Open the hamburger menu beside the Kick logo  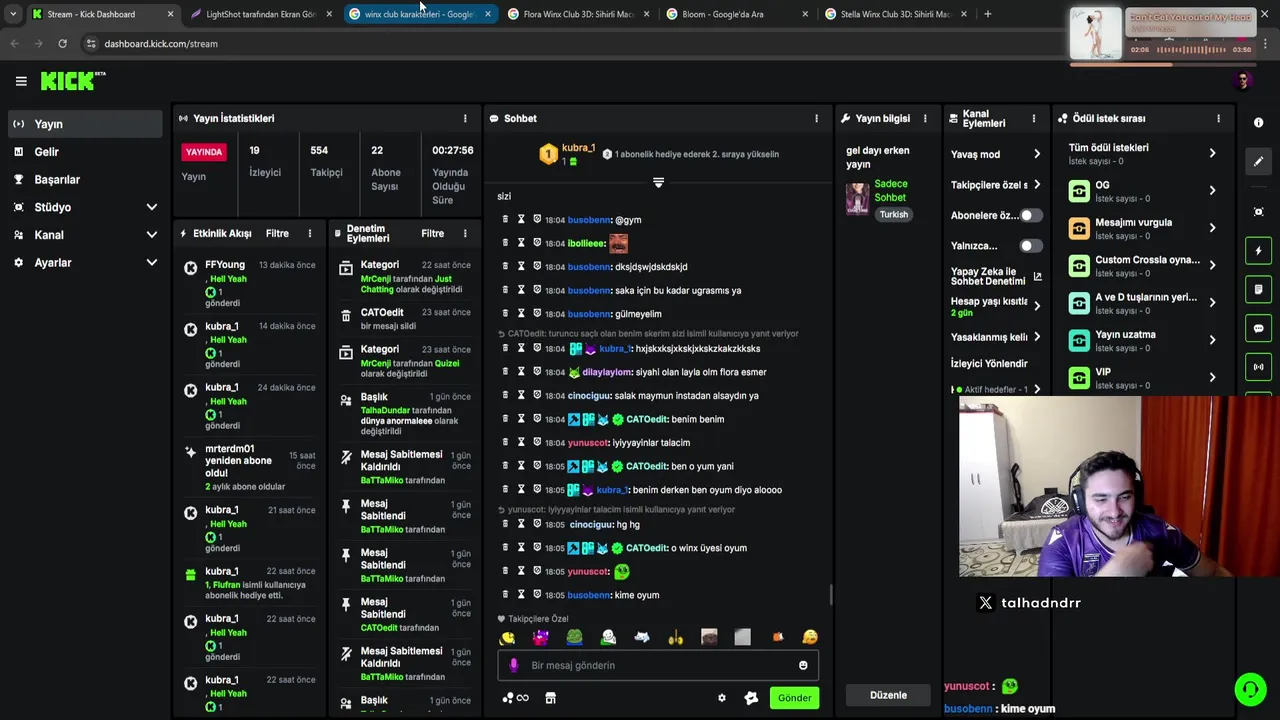[21, 81]
